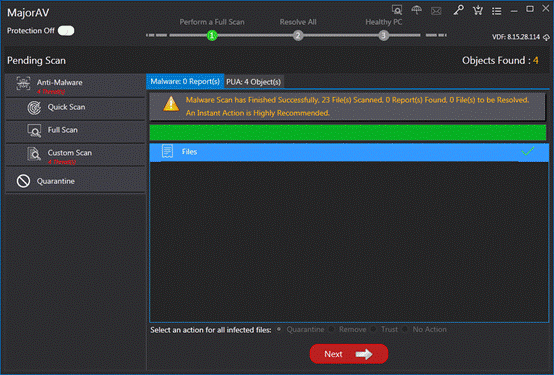The width and height of the screenshot is (554, 375).
Task: Click the red Next button
Action: pyautogui.click(x=349, y=354)
